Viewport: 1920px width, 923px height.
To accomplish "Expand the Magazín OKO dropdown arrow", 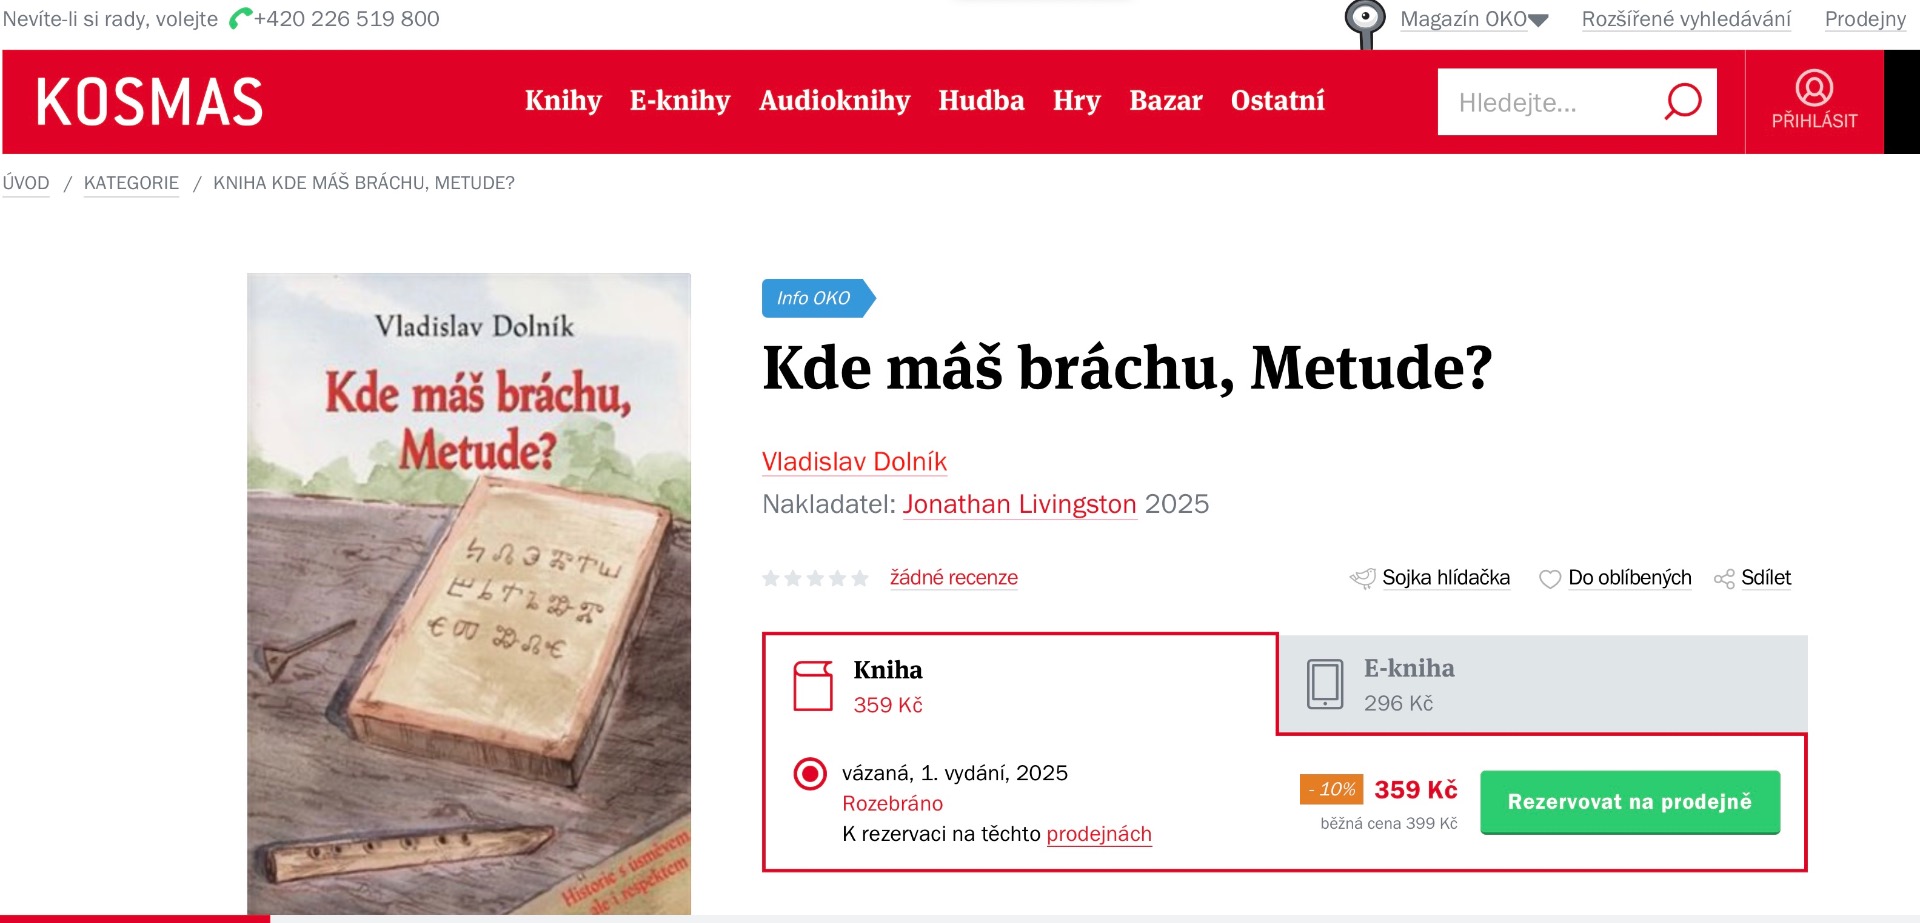I will click(1539, 20).
